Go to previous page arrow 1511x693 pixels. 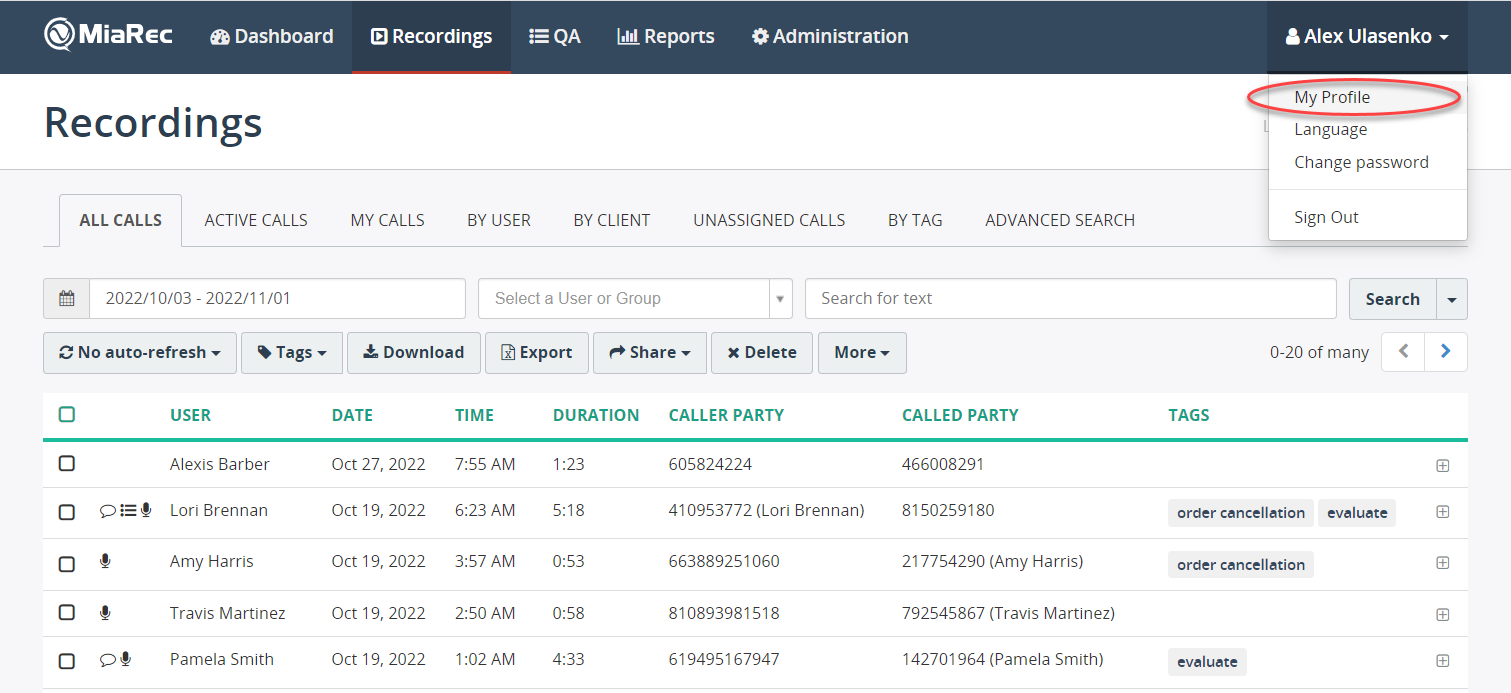click(1403, 352)
